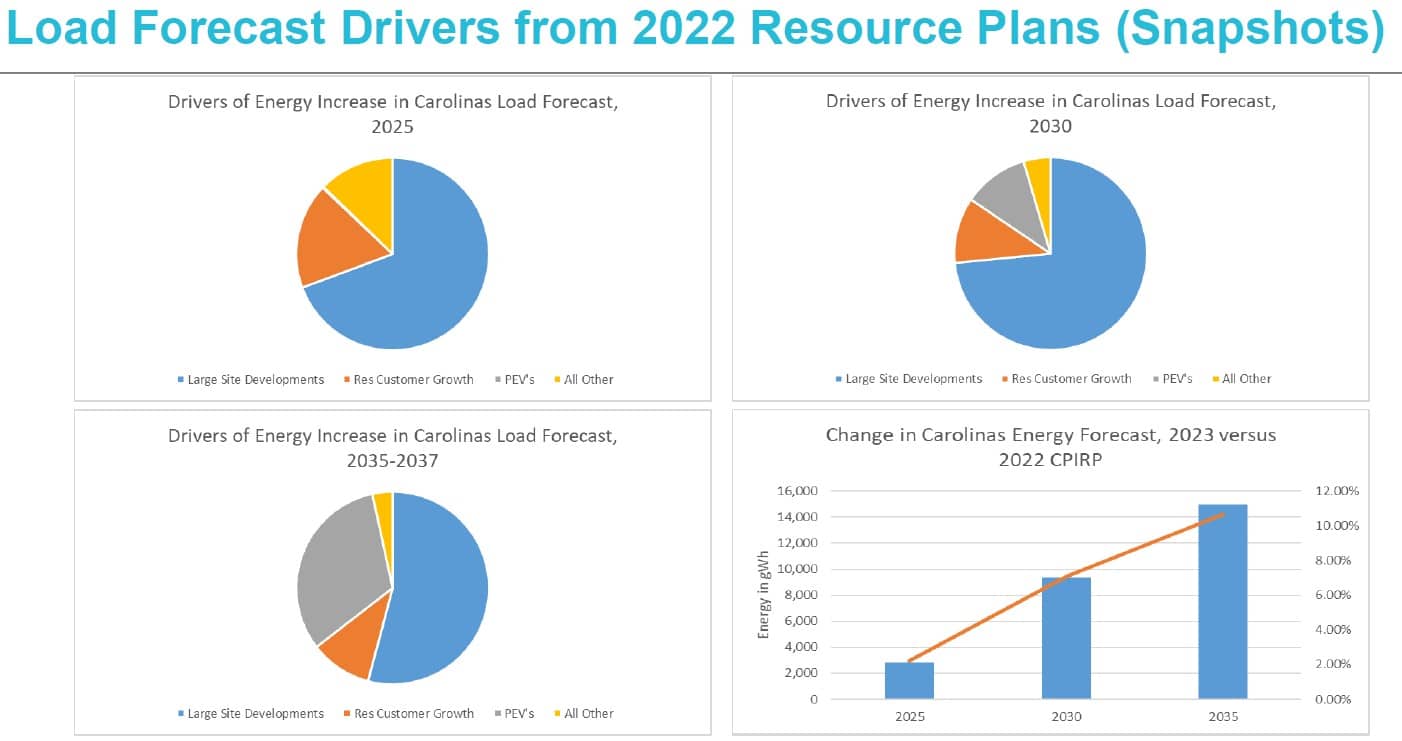
Task: Click the tallest bar for 2035
Action: coord(1222,600)
